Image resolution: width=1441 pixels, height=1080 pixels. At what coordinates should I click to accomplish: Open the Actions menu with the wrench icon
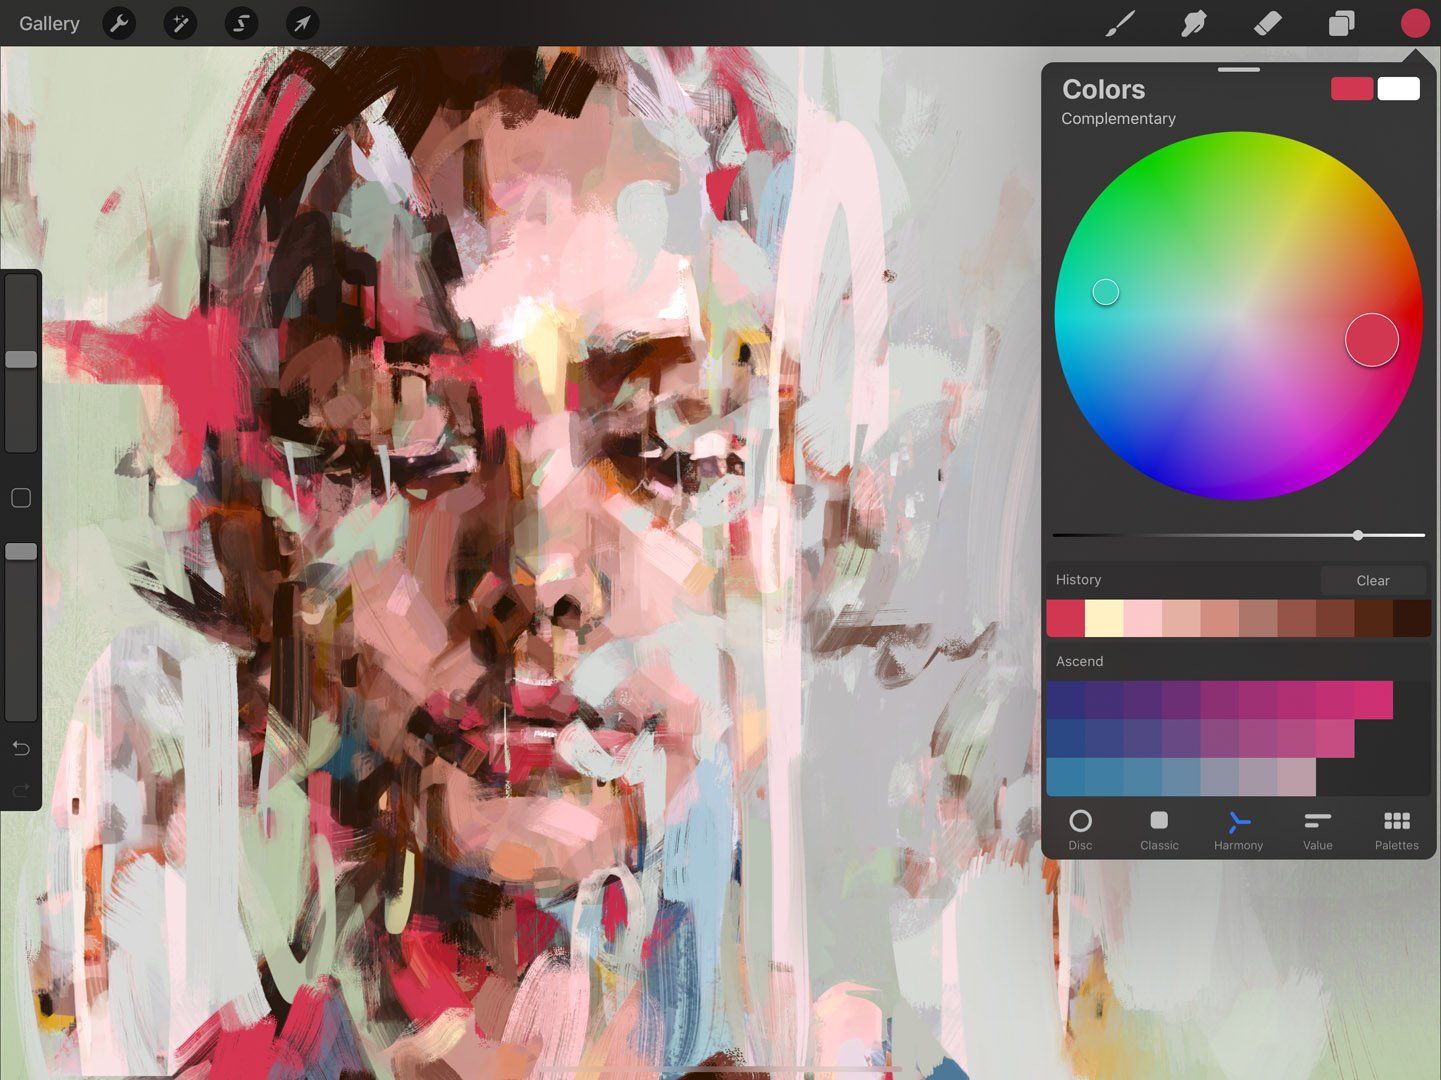119,23
